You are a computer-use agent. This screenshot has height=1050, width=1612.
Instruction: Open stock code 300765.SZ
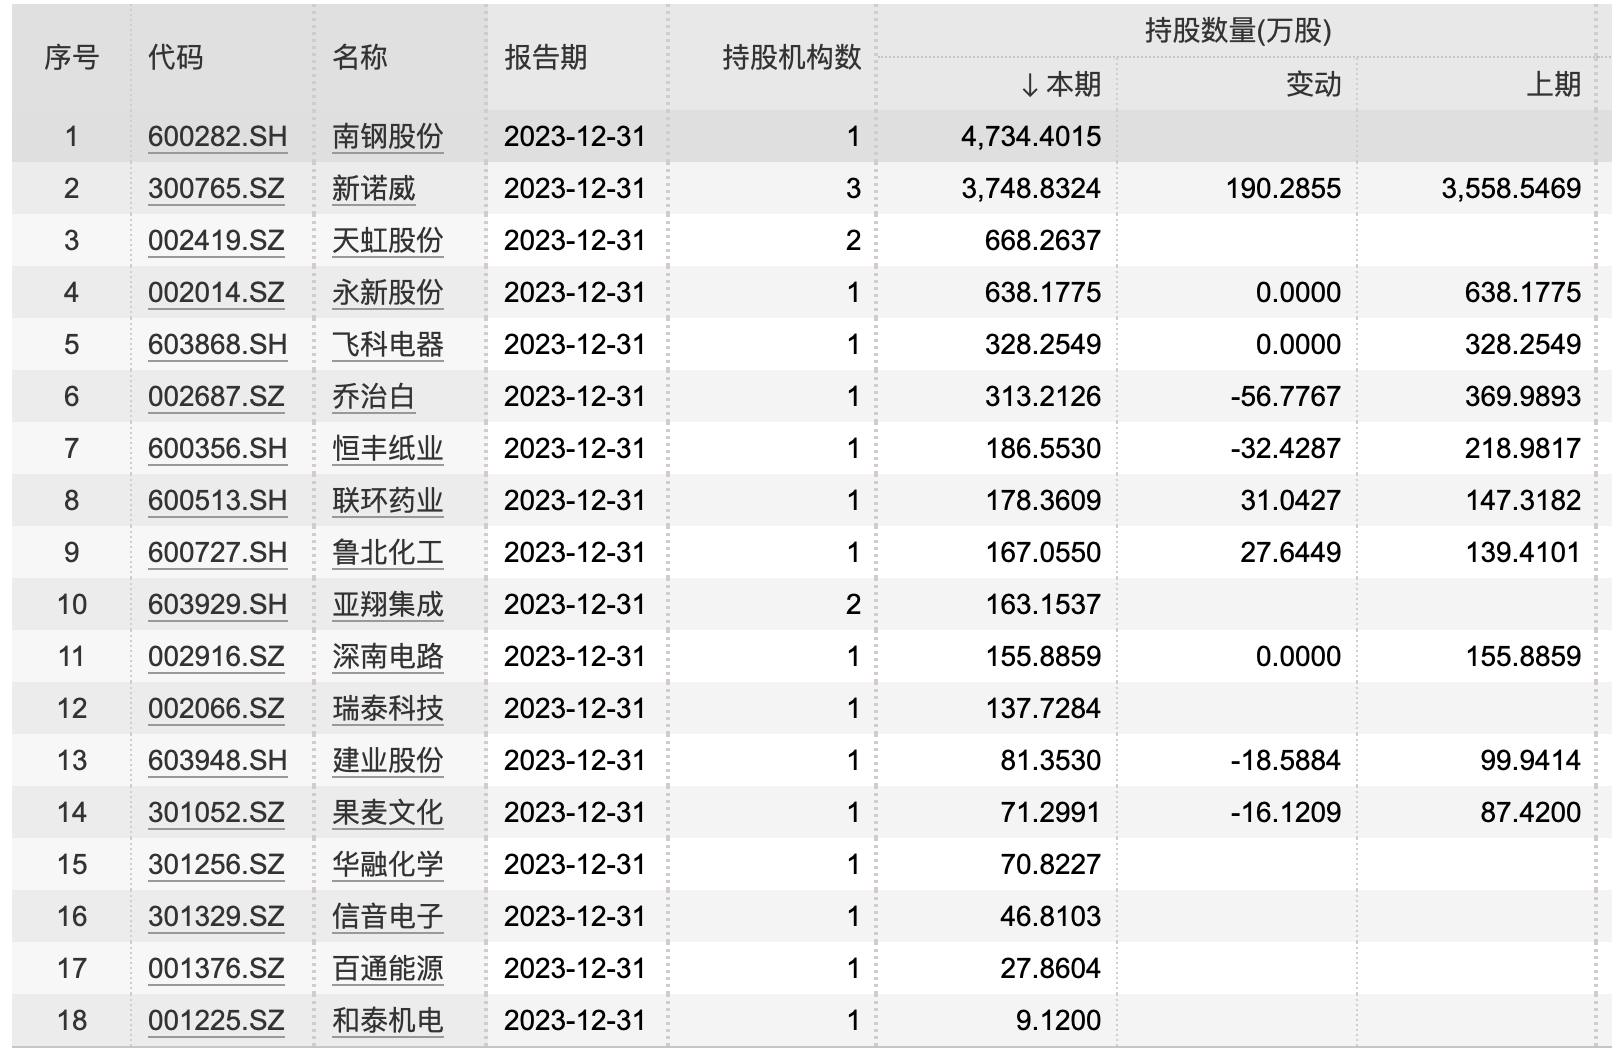point(216,189)
